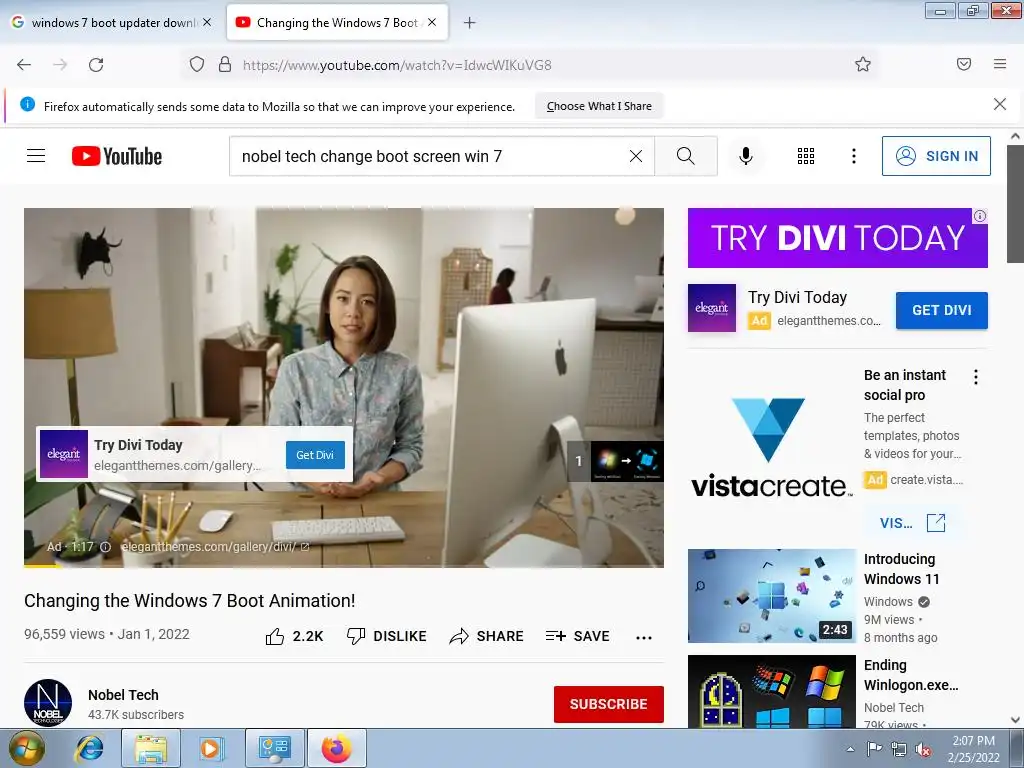Open more actions ellipsis under video
1024x768 pixels.
(644, 637)
